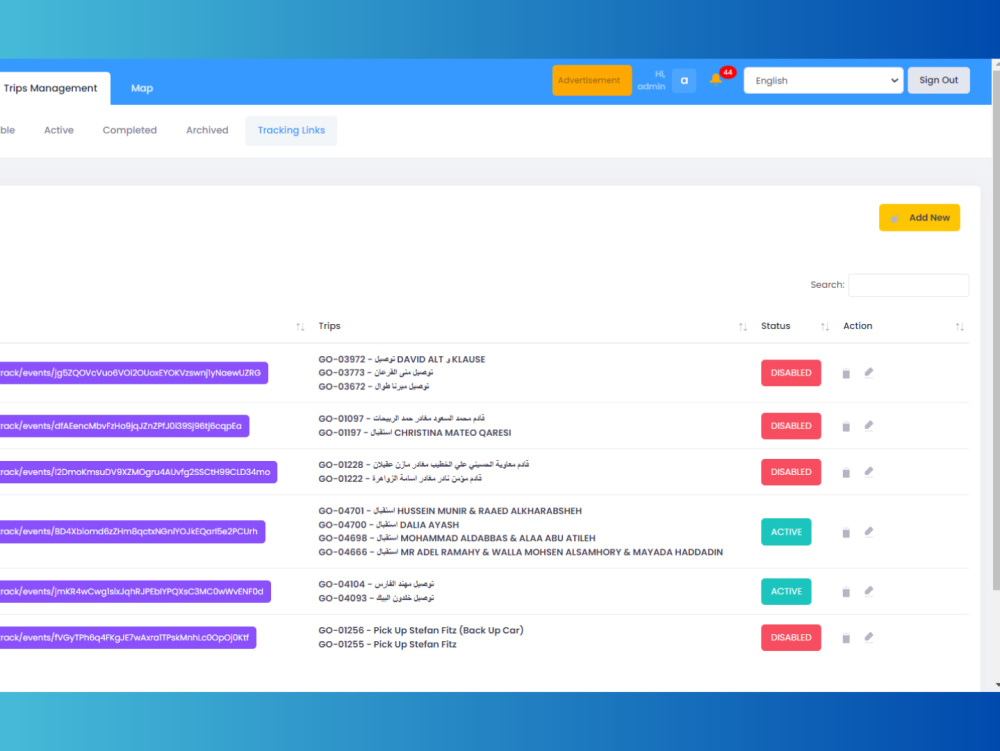
Task: Select the Completed trips tab
Action: click(129, 130)
